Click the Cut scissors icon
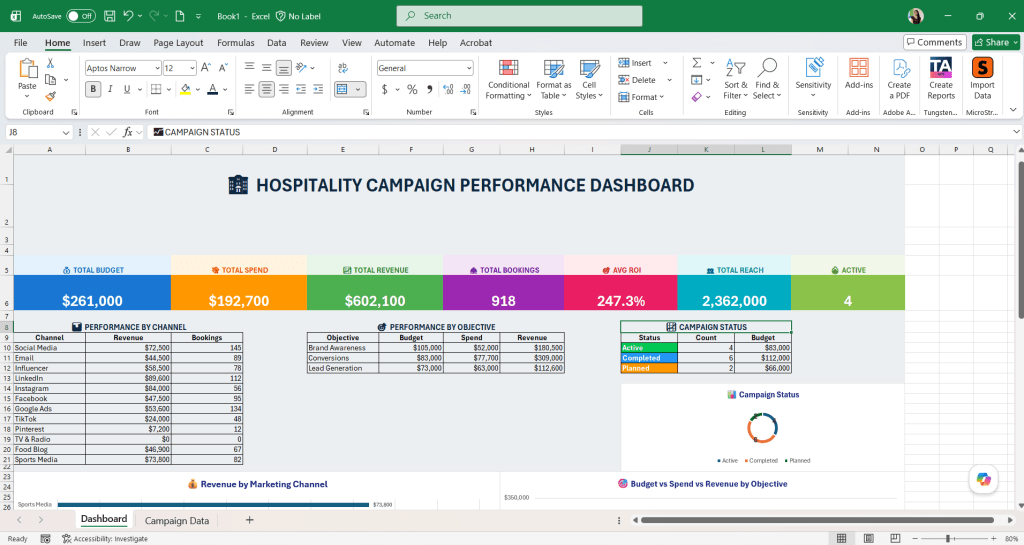 tap(50, 63)
